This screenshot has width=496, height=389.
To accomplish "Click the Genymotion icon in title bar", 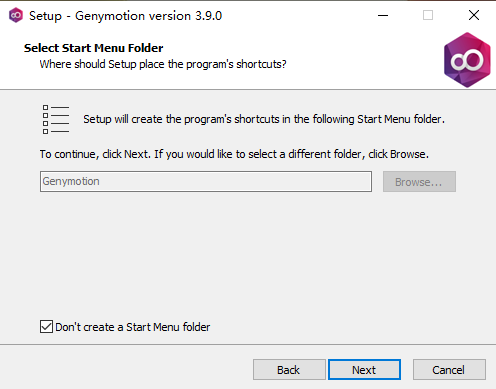I will [x=16, y=15].
